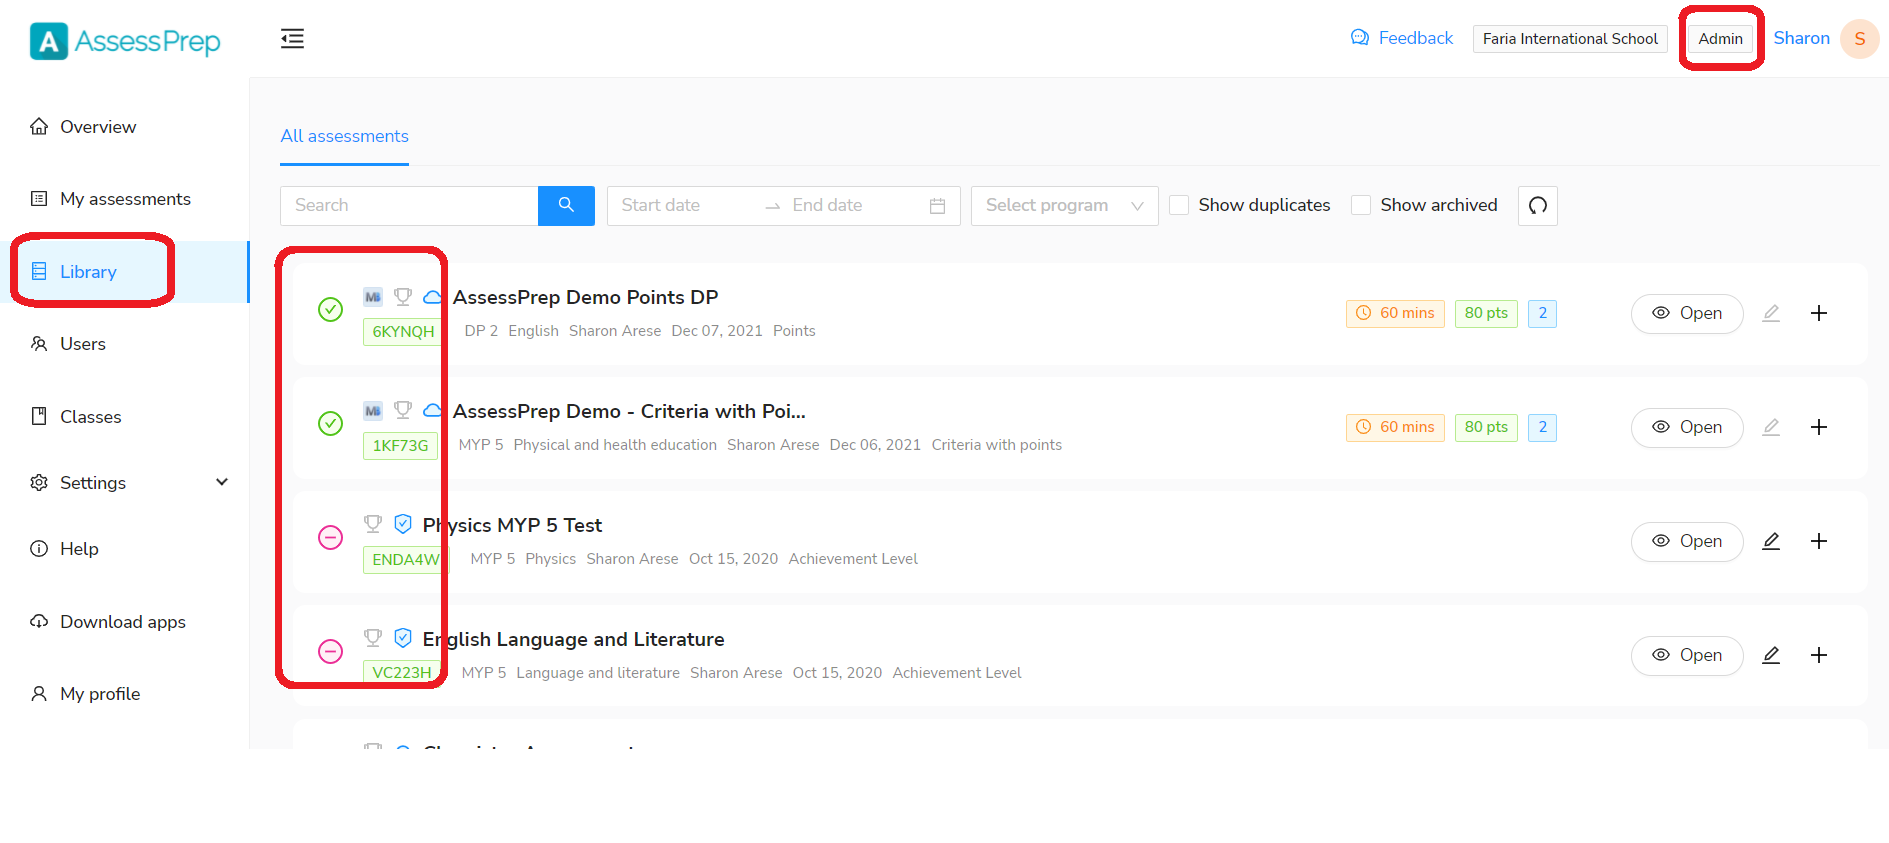Screen dimensions: 1889x843
Task: Click Open button for English Language and Literature
Action: 1687,656
